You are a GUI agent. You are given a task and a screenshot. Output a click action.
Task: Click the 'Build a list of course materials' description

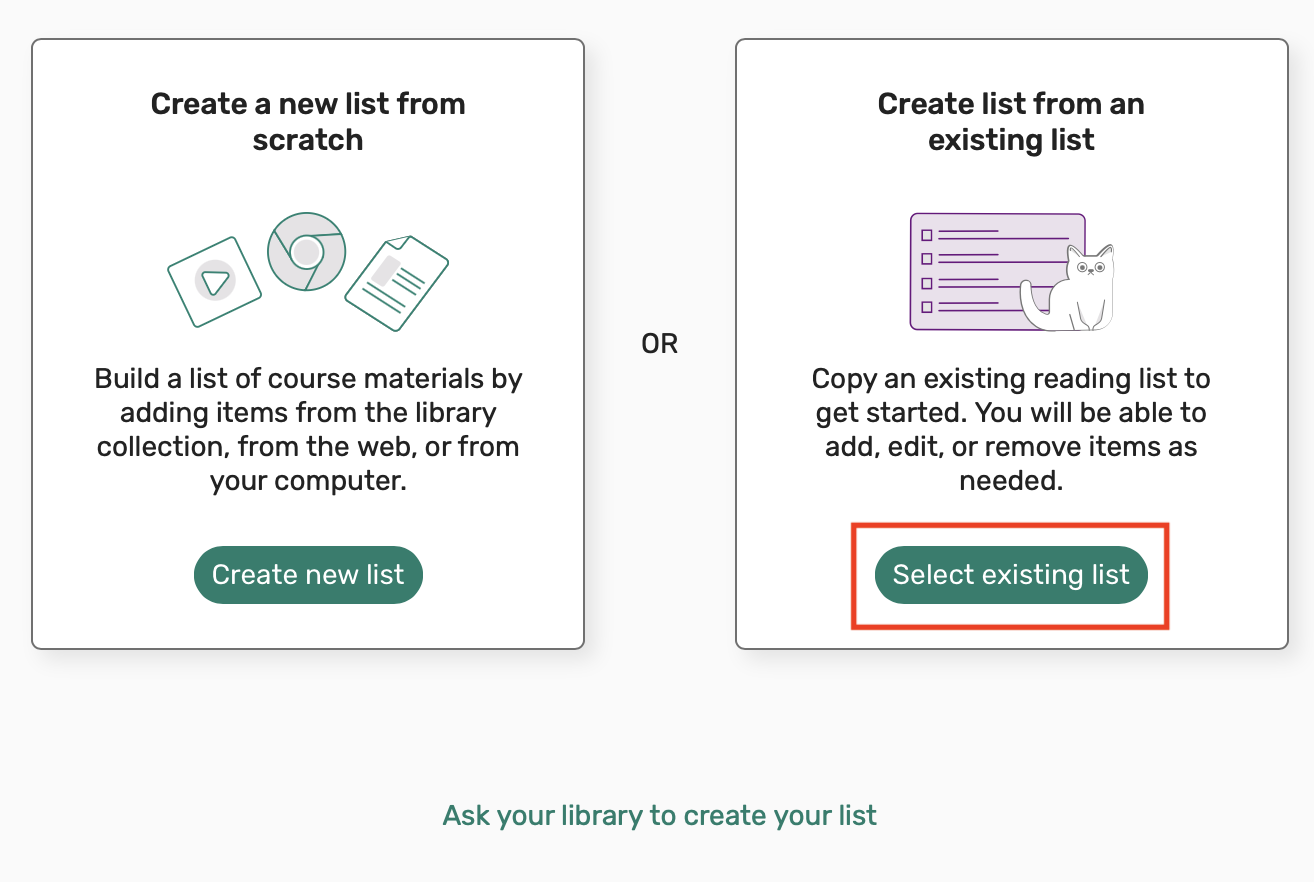(x=308, y=430)
